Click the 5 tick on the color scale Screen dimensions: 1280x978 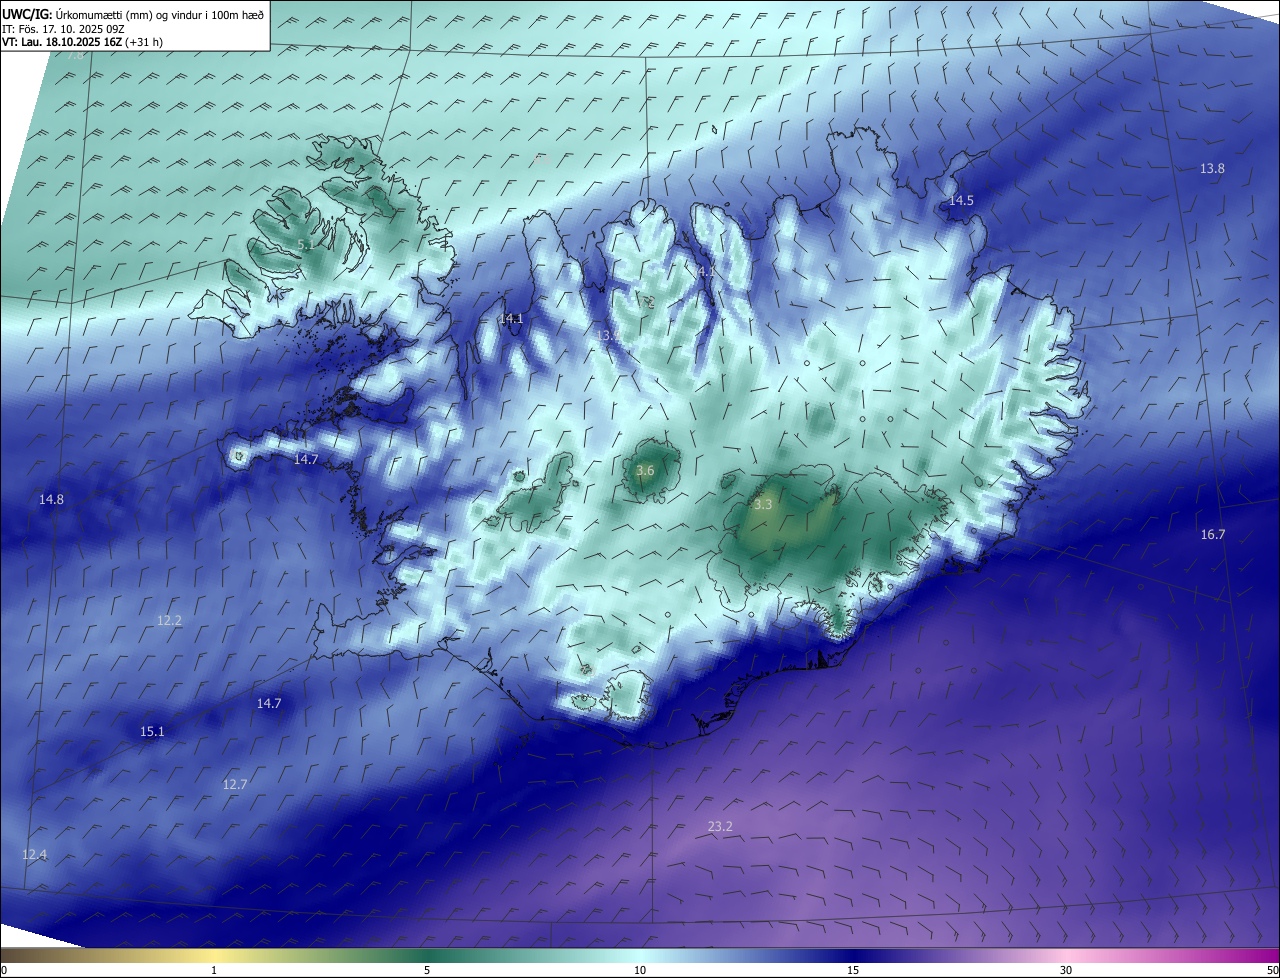pyautogui.click(x=427, y=970)
